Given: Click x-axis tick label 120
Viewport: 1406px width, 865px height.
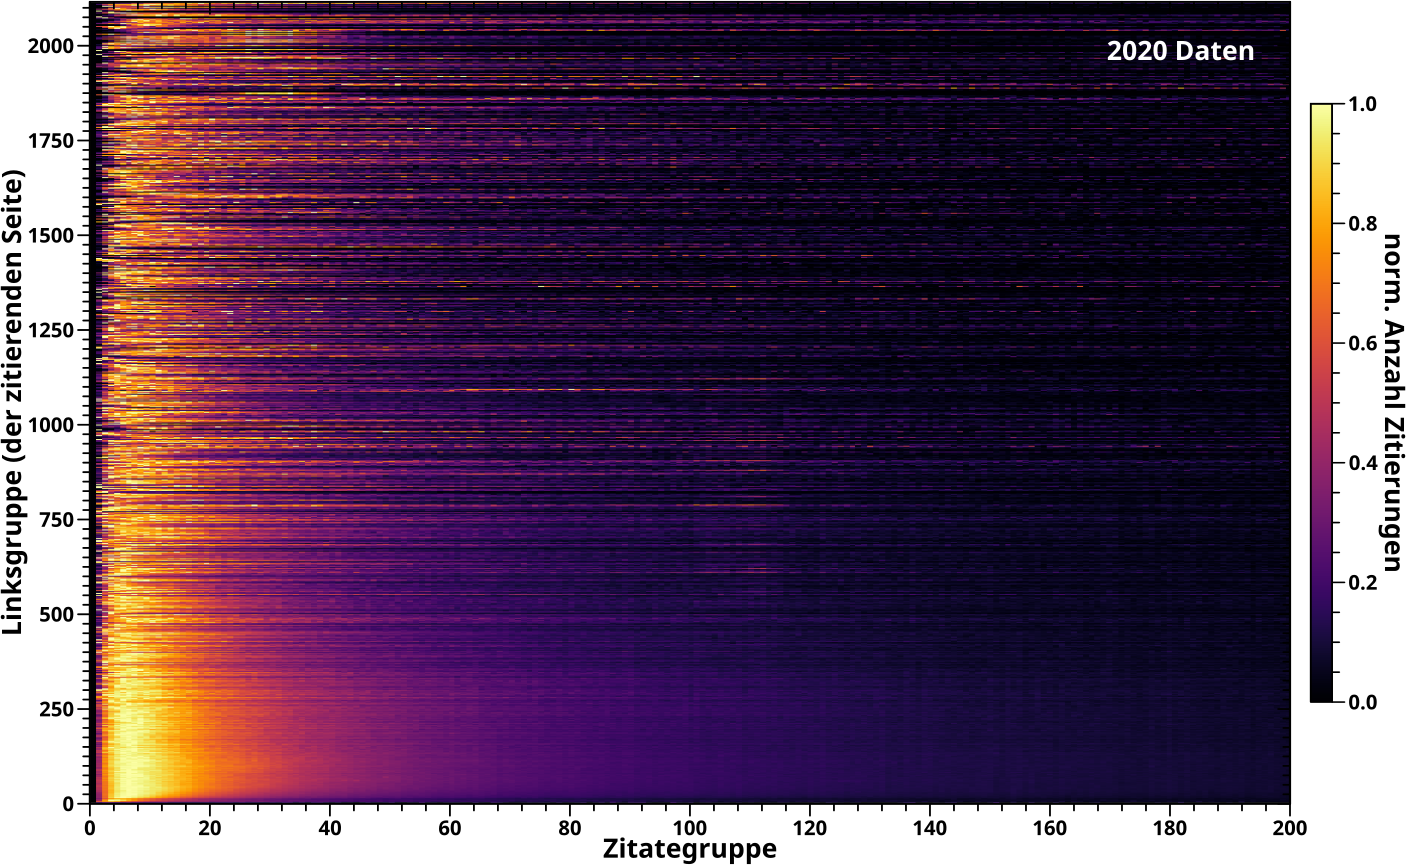Looking at the screenshot, I should pos(810,827).
